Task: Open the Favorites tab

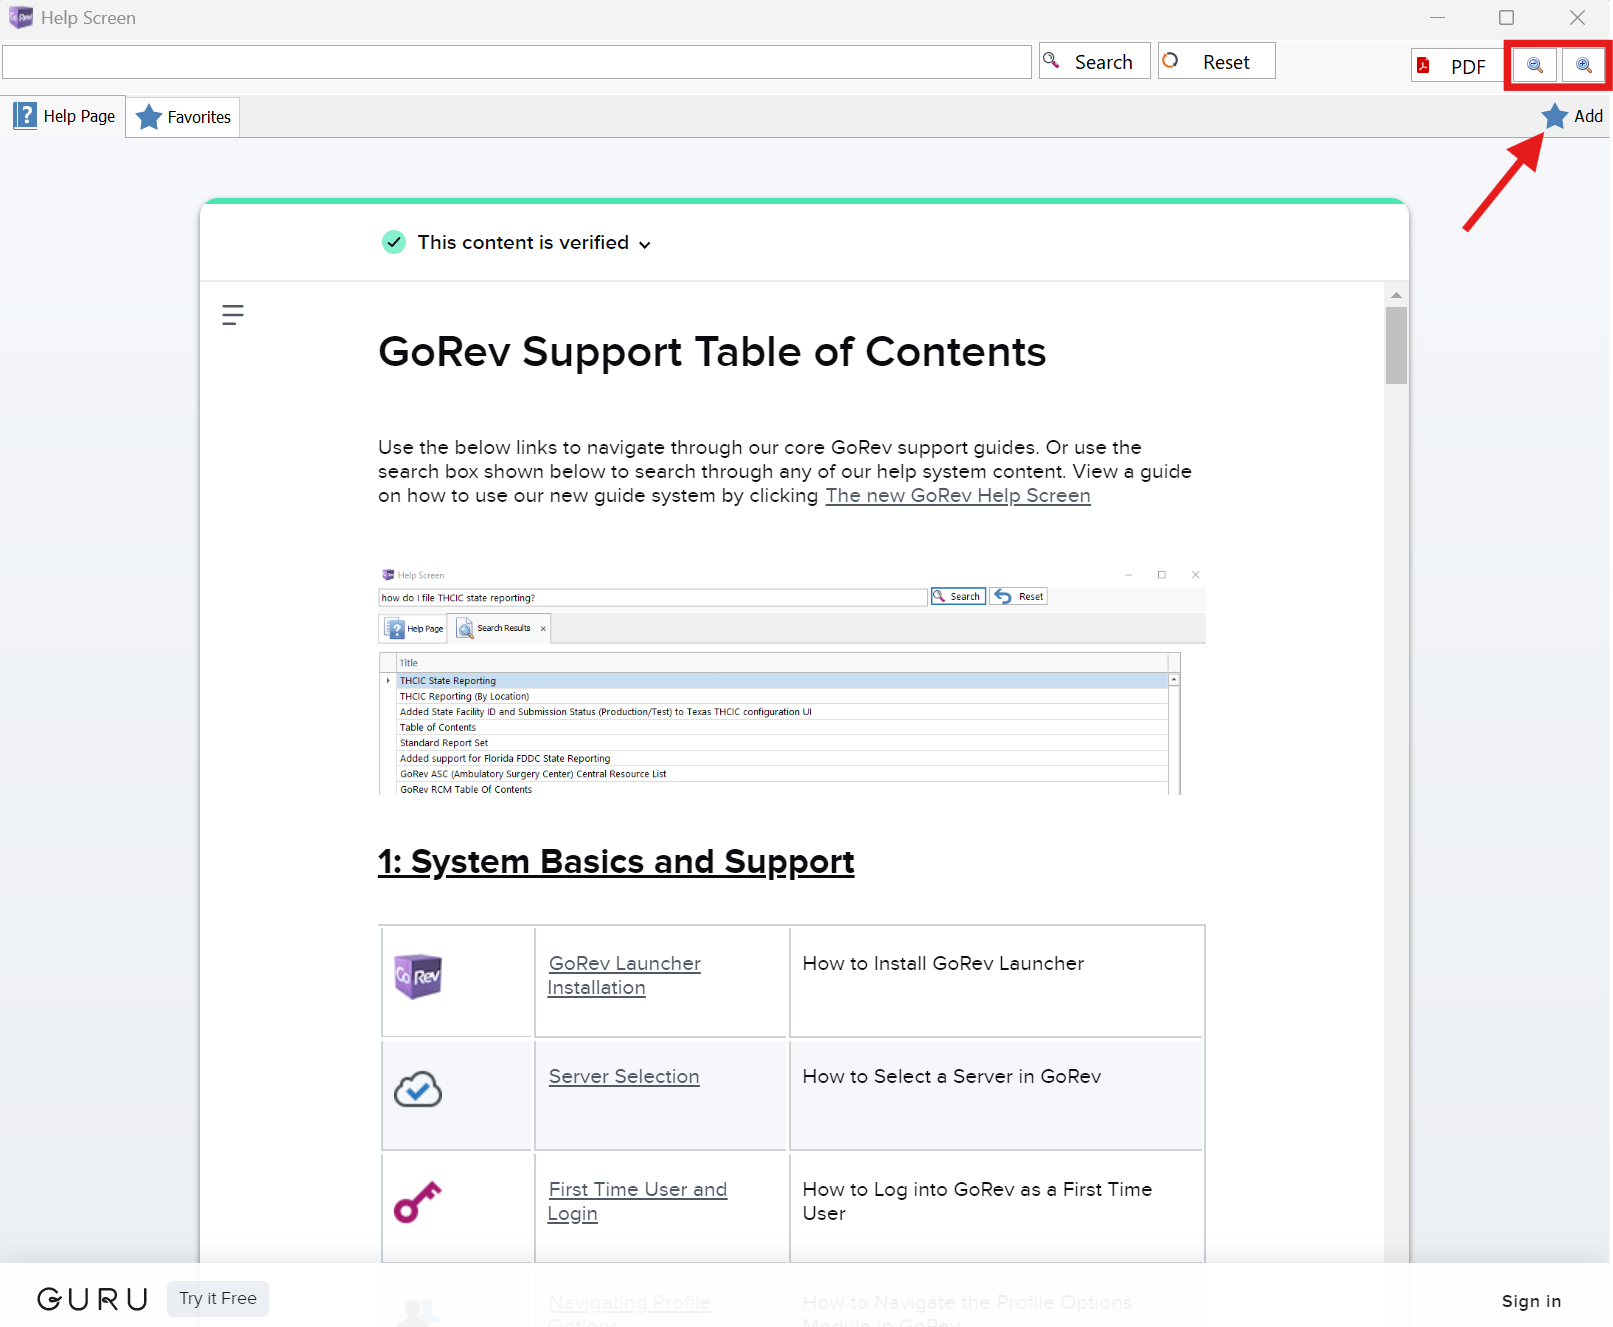Action: click(x=183, y=117)
